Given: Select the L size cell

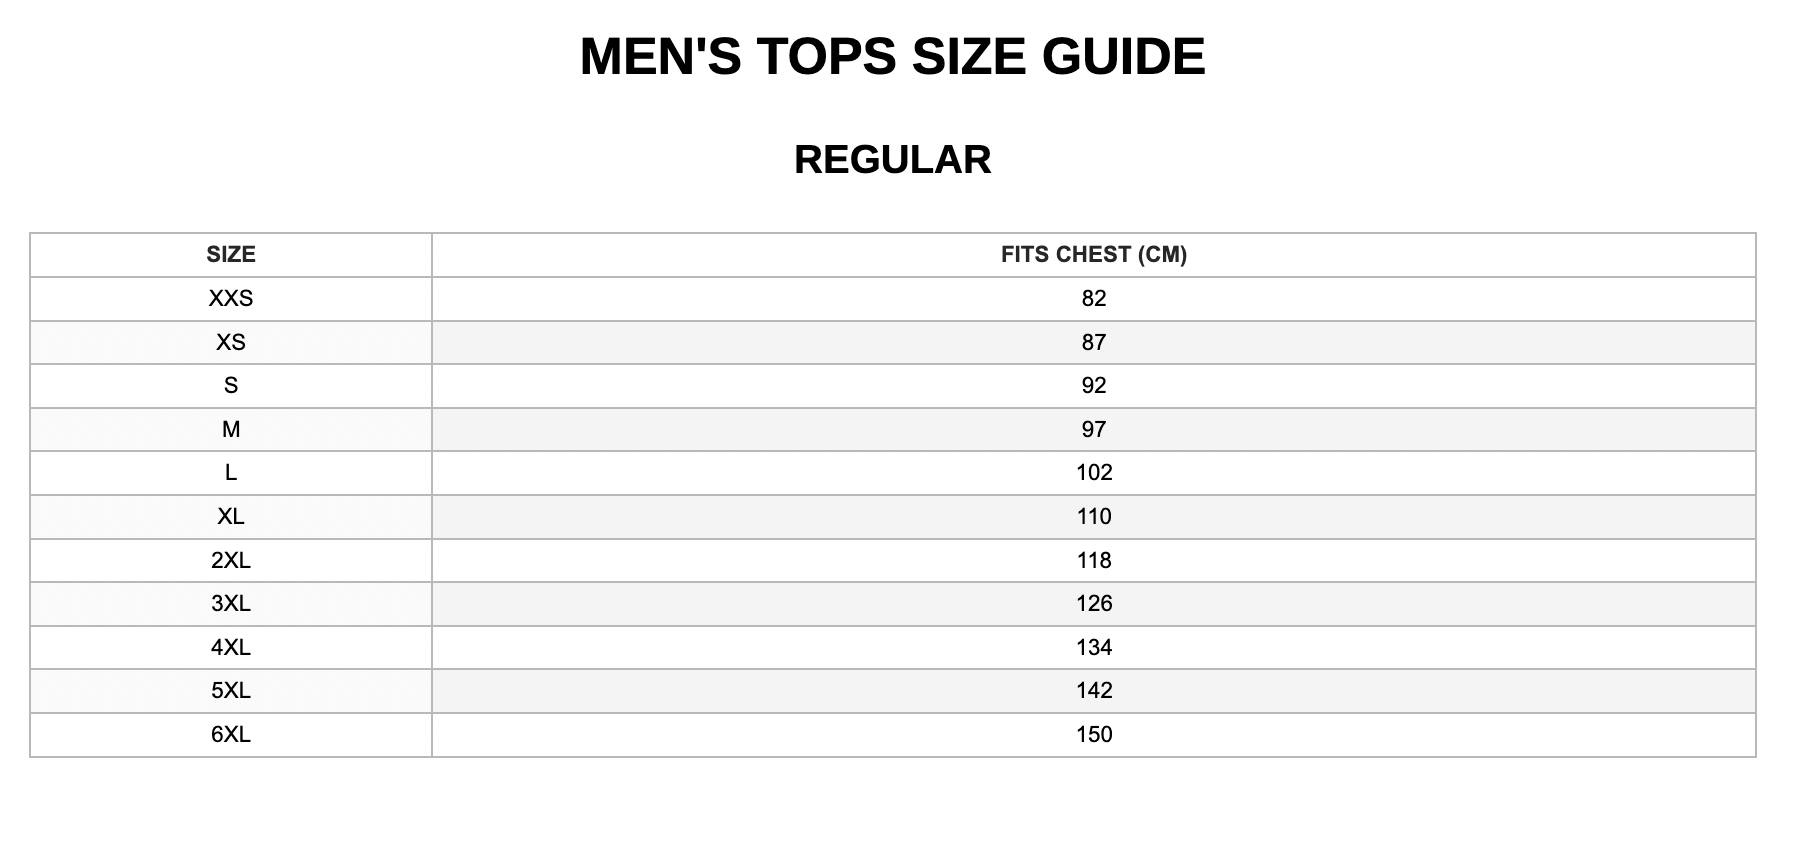Looking at the screenshot, I should tap(231, 473).
